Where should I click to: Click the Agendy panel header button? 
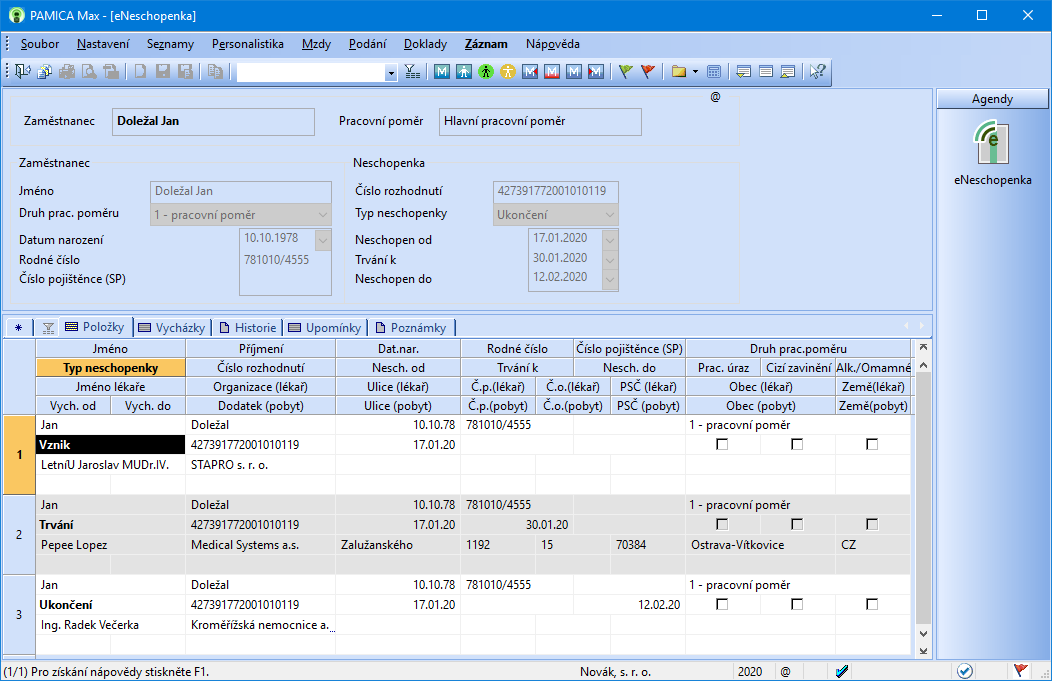tap(992, 99)
